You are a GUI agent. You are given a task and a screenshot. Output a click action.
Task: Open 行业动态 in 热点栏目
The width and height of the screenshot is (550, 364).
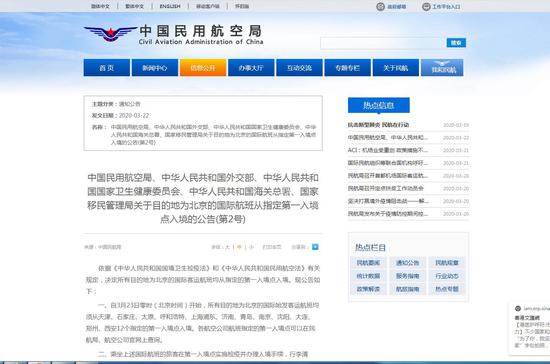pos(447,276)
